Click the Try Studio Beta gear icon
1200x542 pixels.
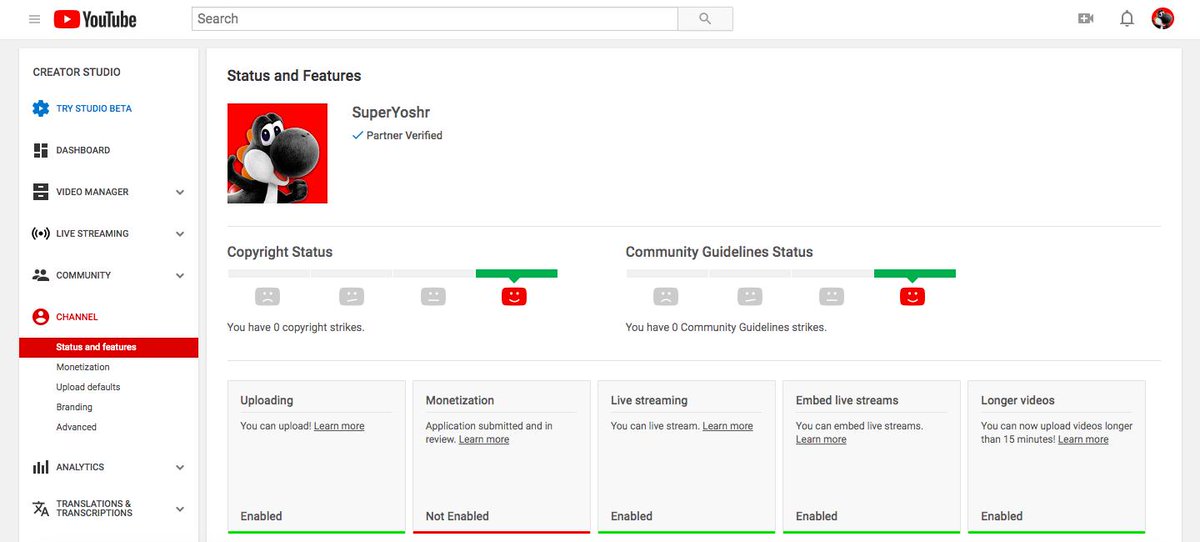point(41,108)
